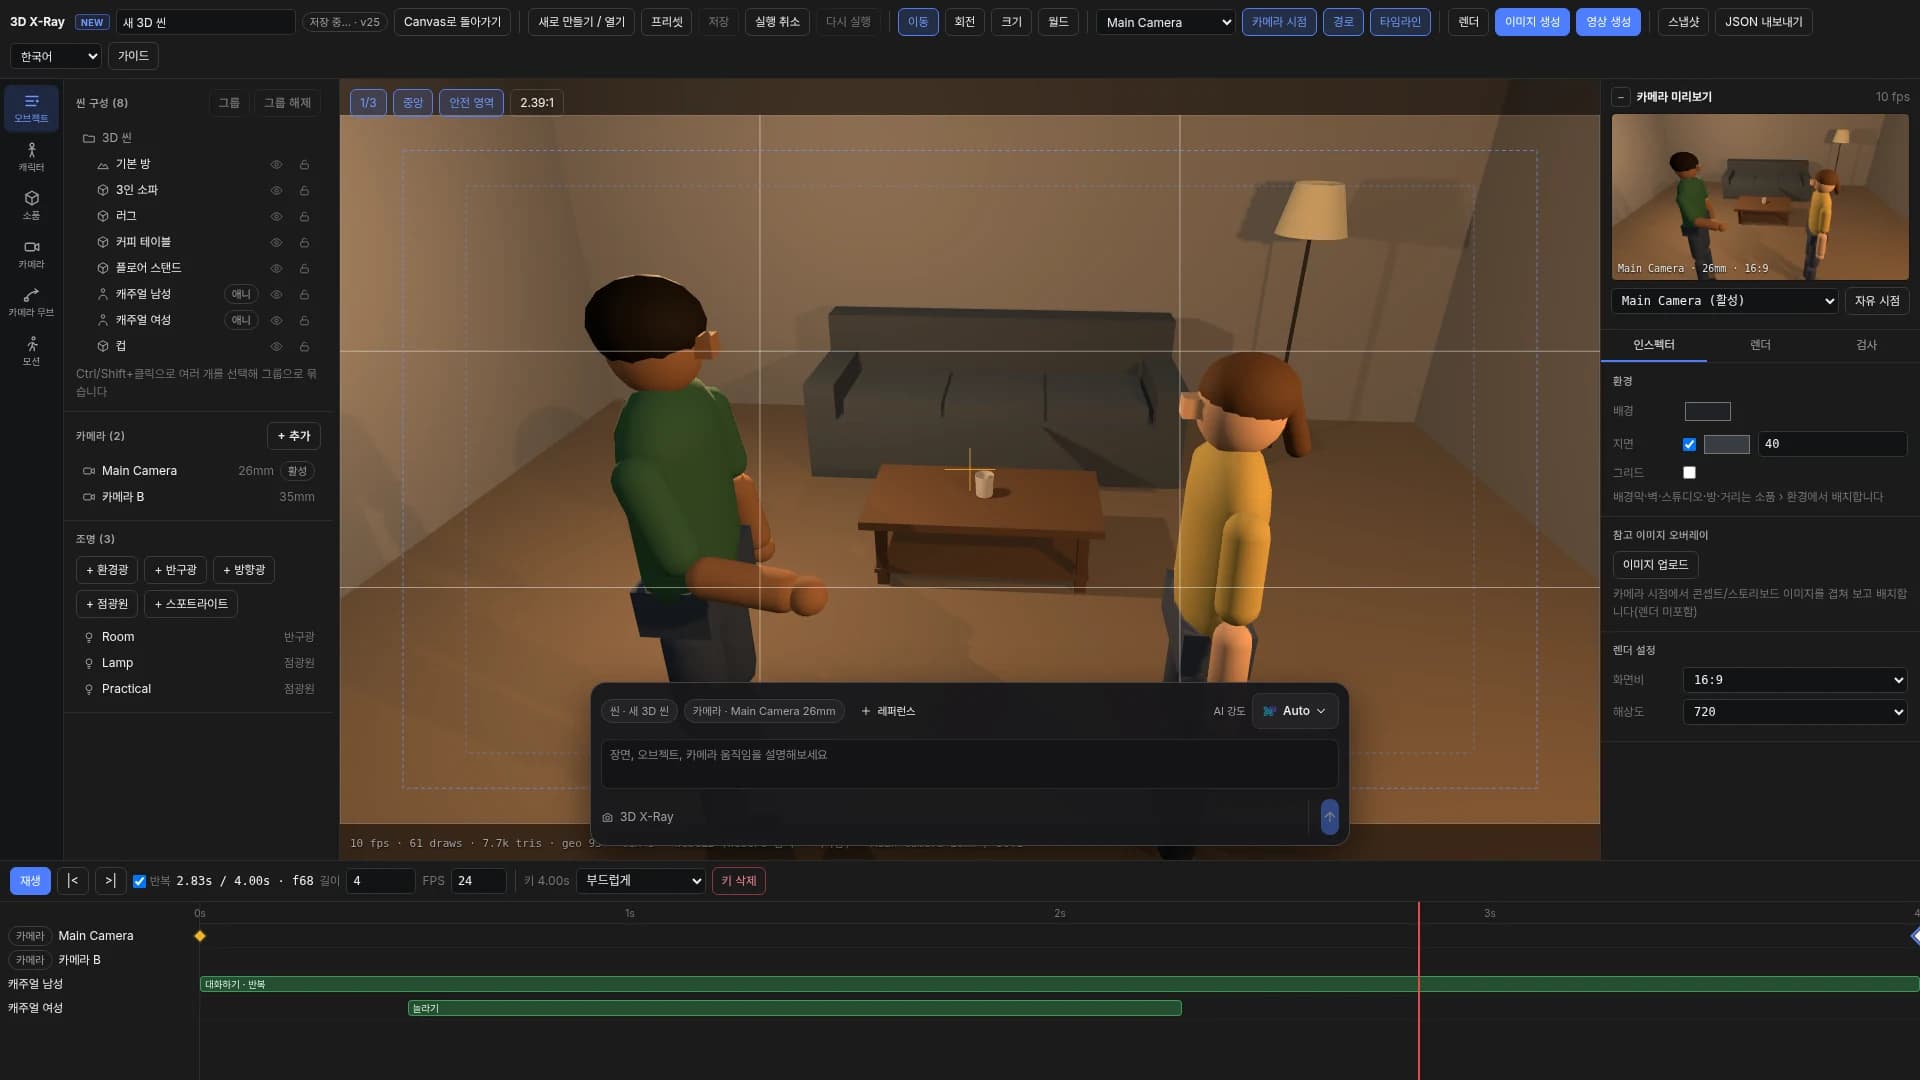The width and height of the screenshot is (1920, 1080).
Task: Hide the 플로어 스탠드 object
Action: tap(276, 268)
